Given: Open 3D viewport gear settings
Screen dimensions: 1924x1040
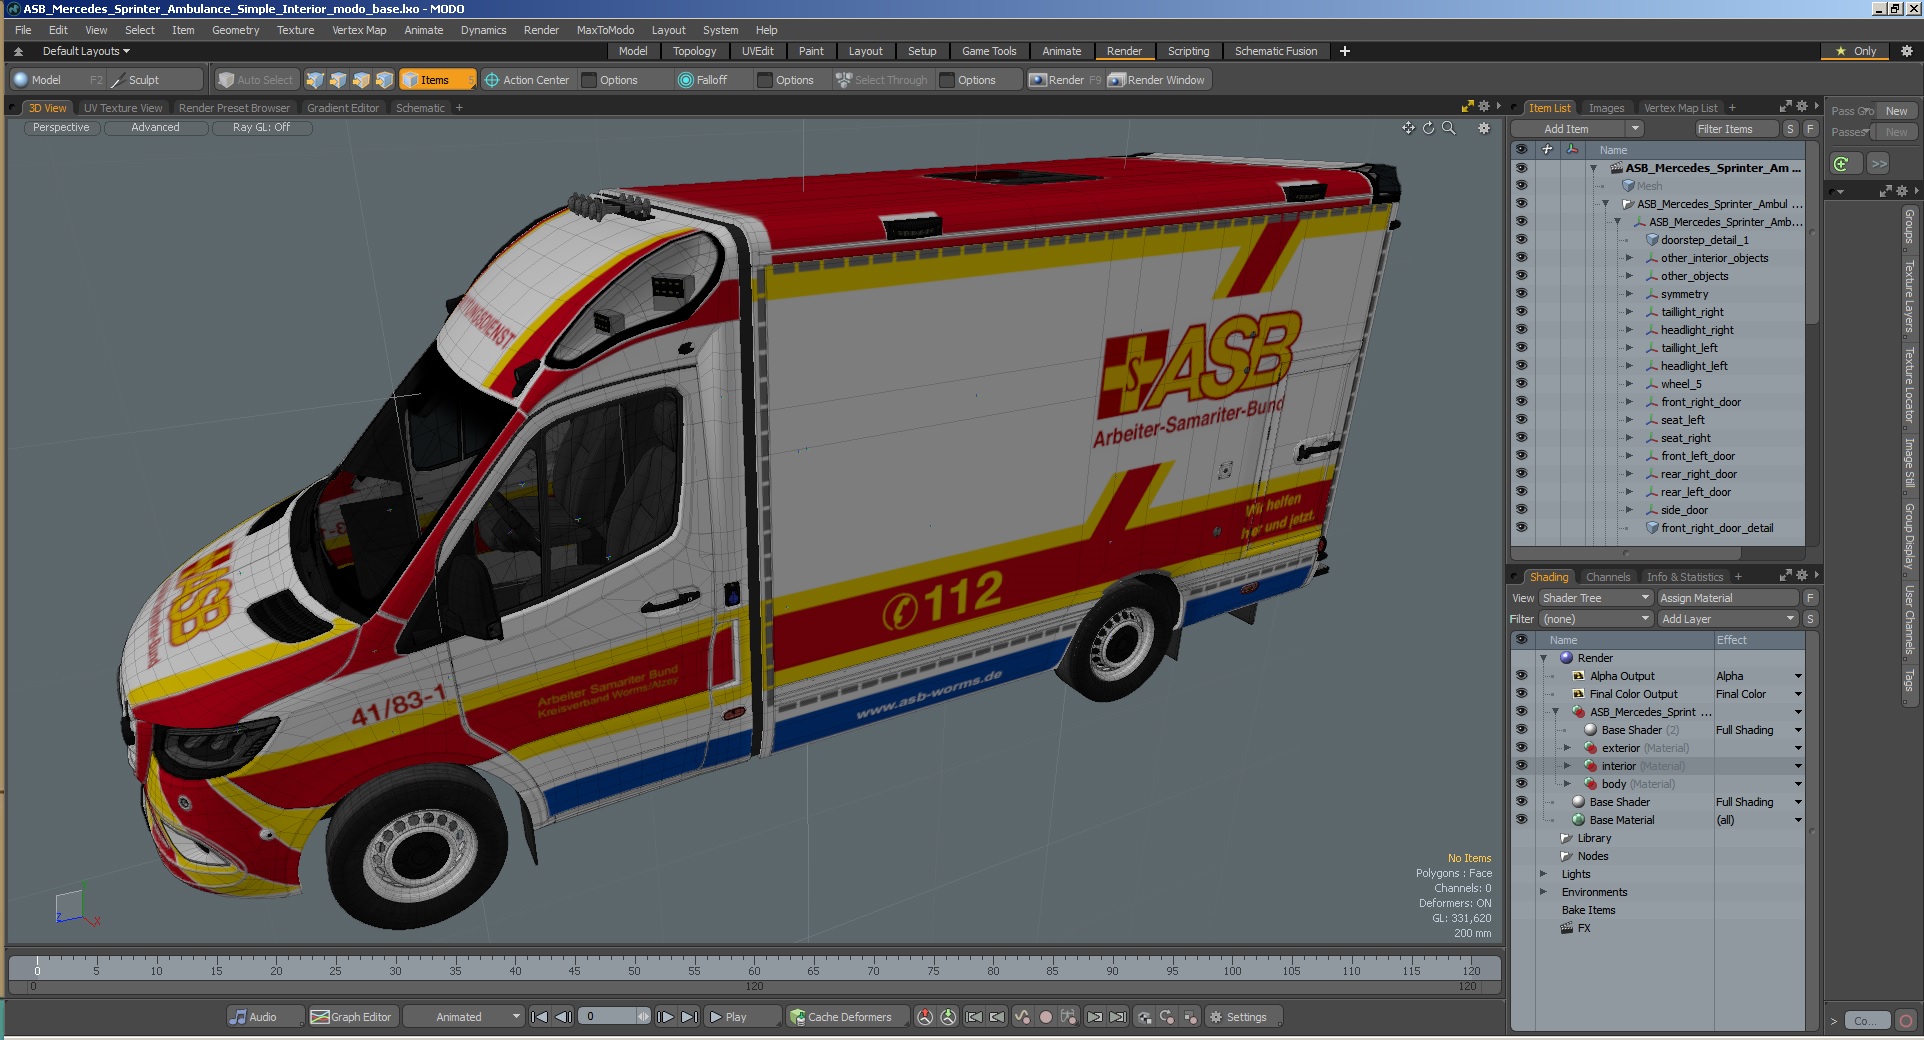Looking at the screenshot, I should 1484,128.
